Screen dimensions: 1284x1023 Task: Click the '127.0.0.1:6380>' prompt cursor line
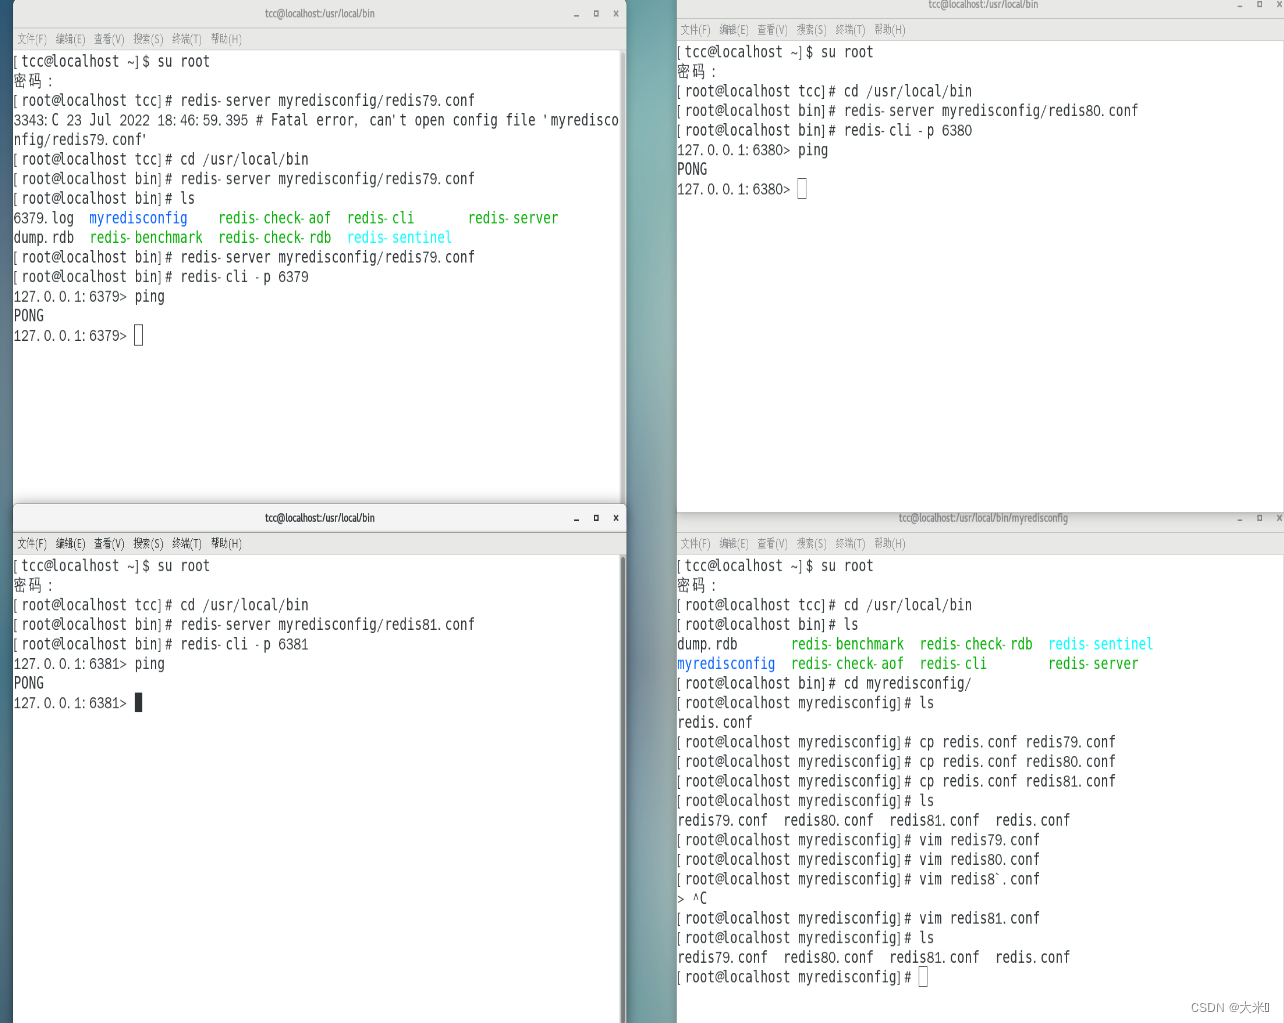(x=742, y=189)
